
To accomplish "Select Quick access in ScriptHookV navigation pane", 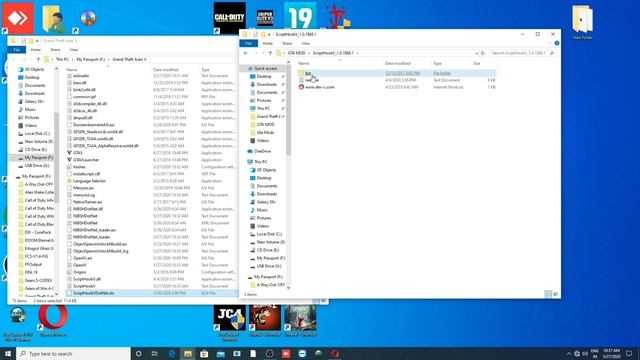I will pos(265,68).
